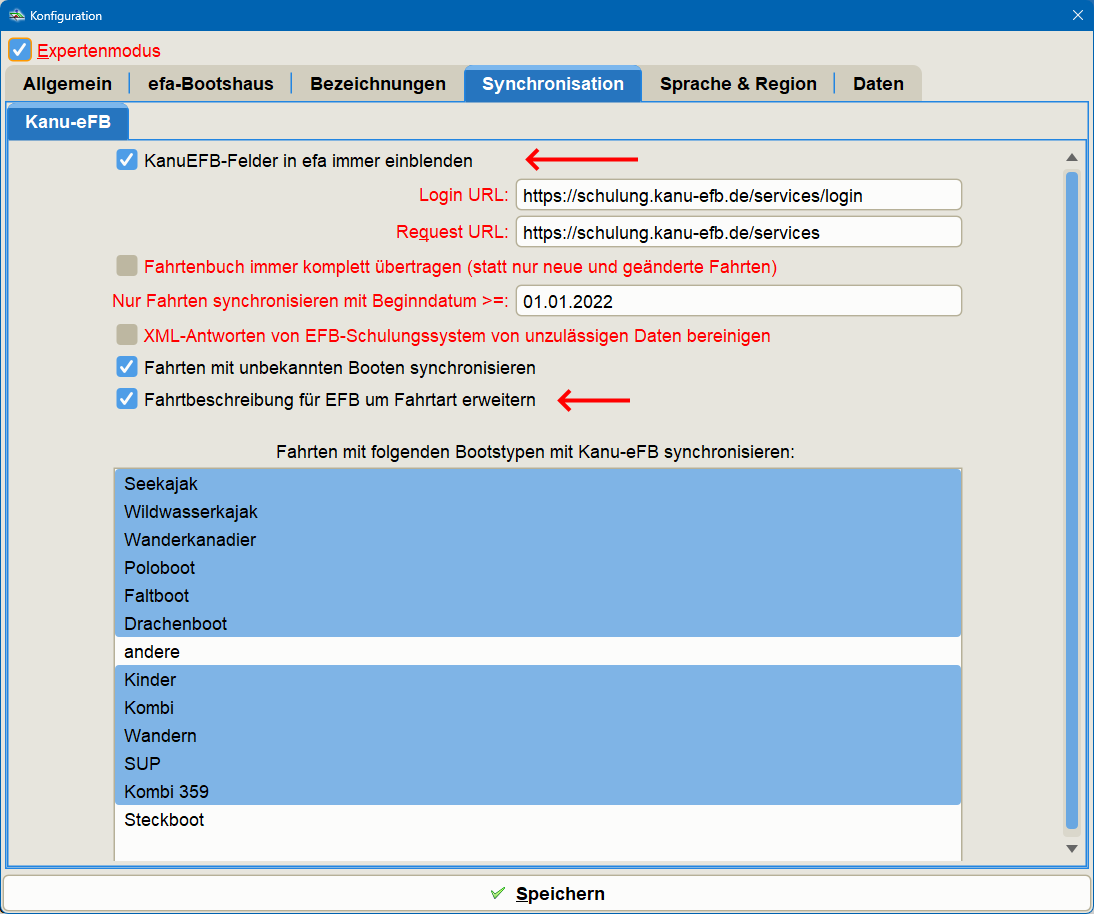Toggle the Expertenmodus checkbox
Image resolution: width=1094 pixels, height=914 pixels.
[20, 50]
